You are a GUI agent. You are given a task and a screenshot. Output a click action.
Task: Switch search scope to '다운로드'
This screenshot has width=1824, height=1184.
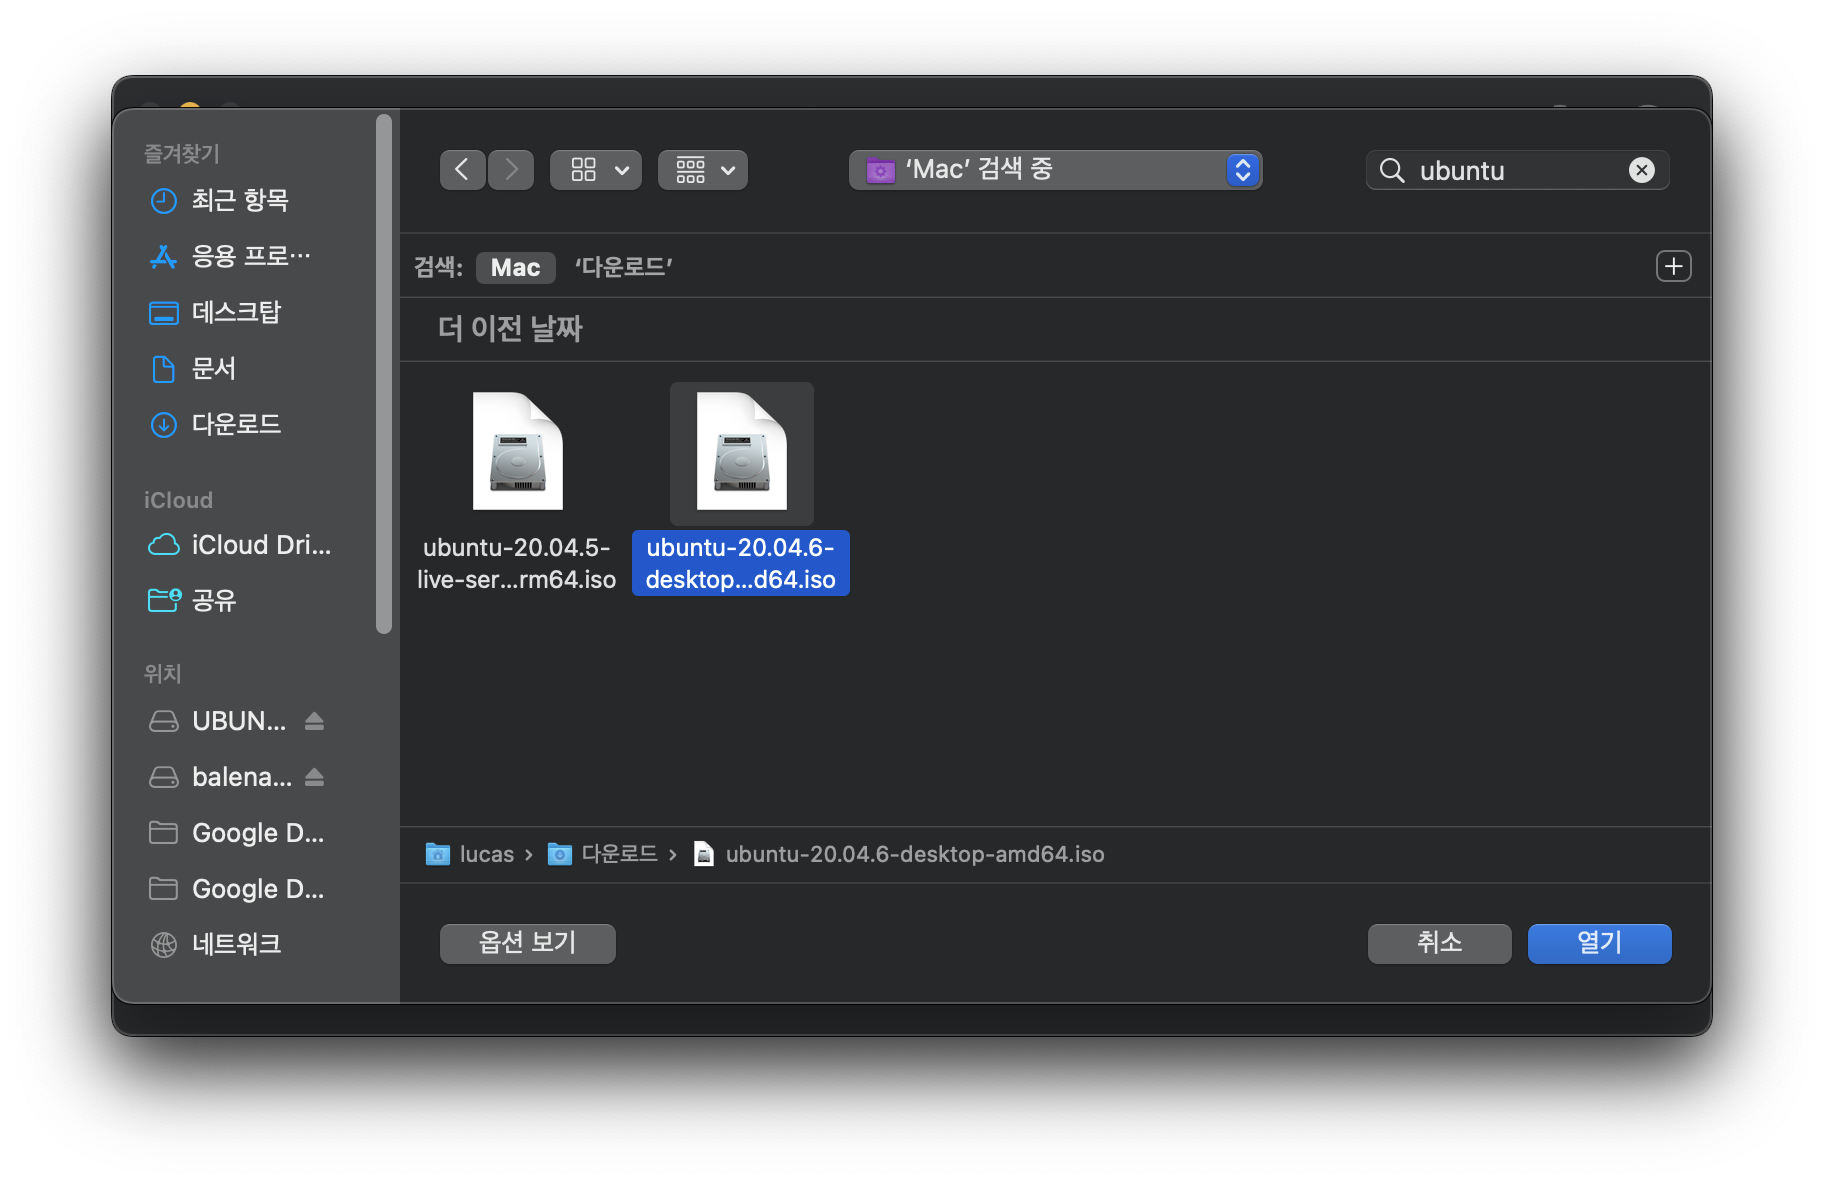623,267
